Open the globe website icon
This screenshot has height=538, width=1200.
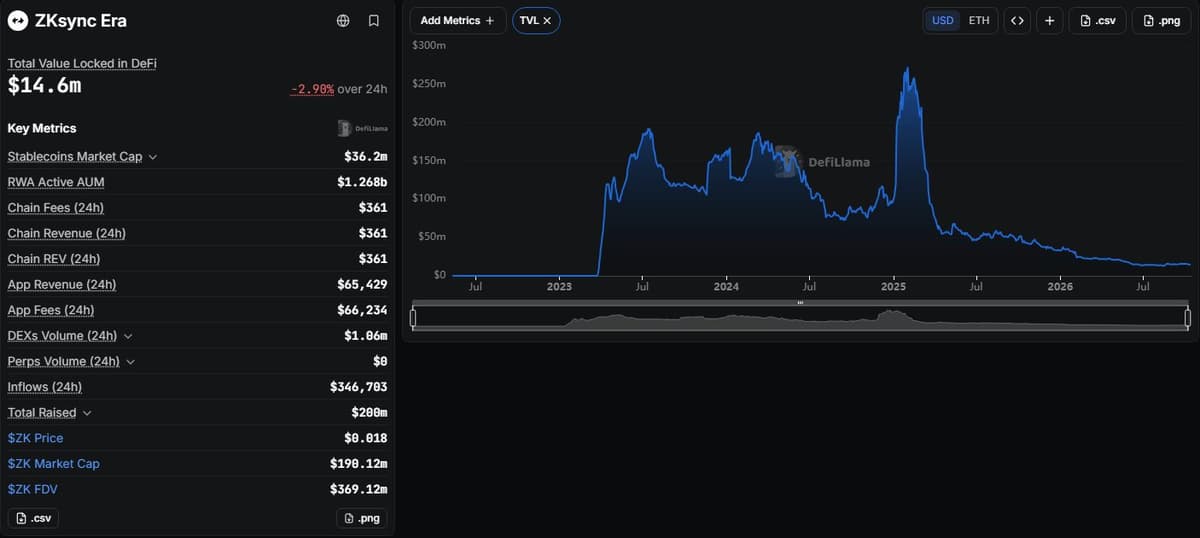[343, 20]
